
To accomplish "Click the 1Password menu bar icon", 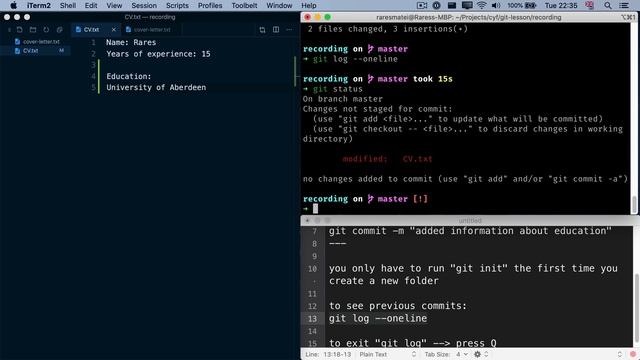I will click(x=436, y=5).
